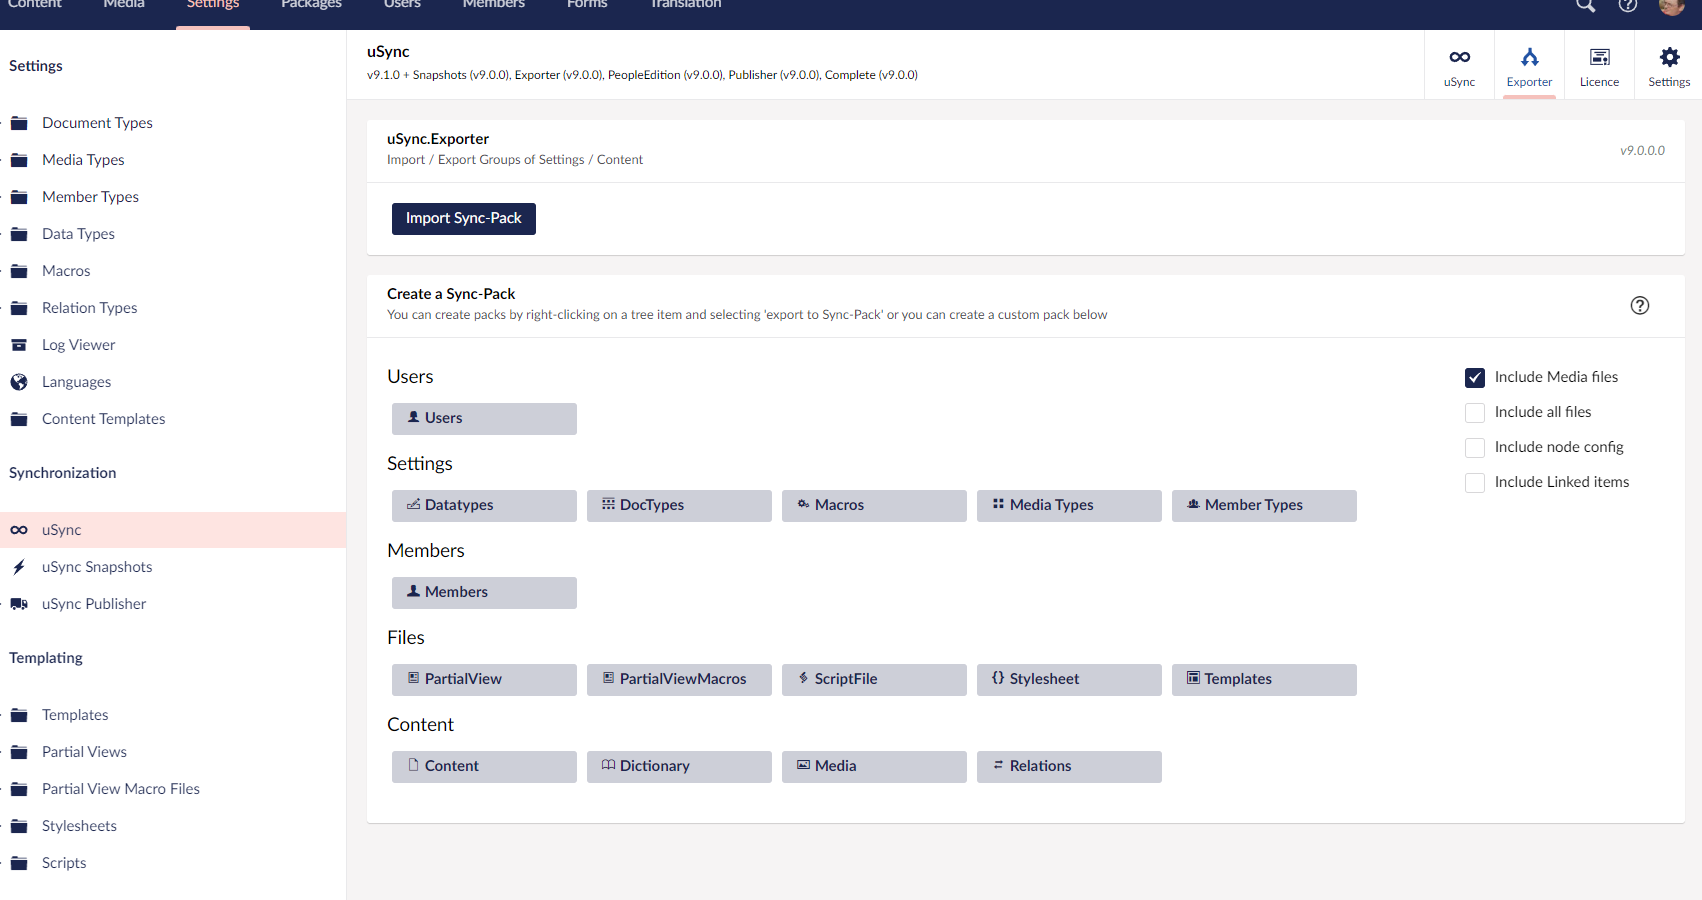Click the Import Sync-Pack button
This screenshot has height=900, width=1702.
[x=463, y=219]
